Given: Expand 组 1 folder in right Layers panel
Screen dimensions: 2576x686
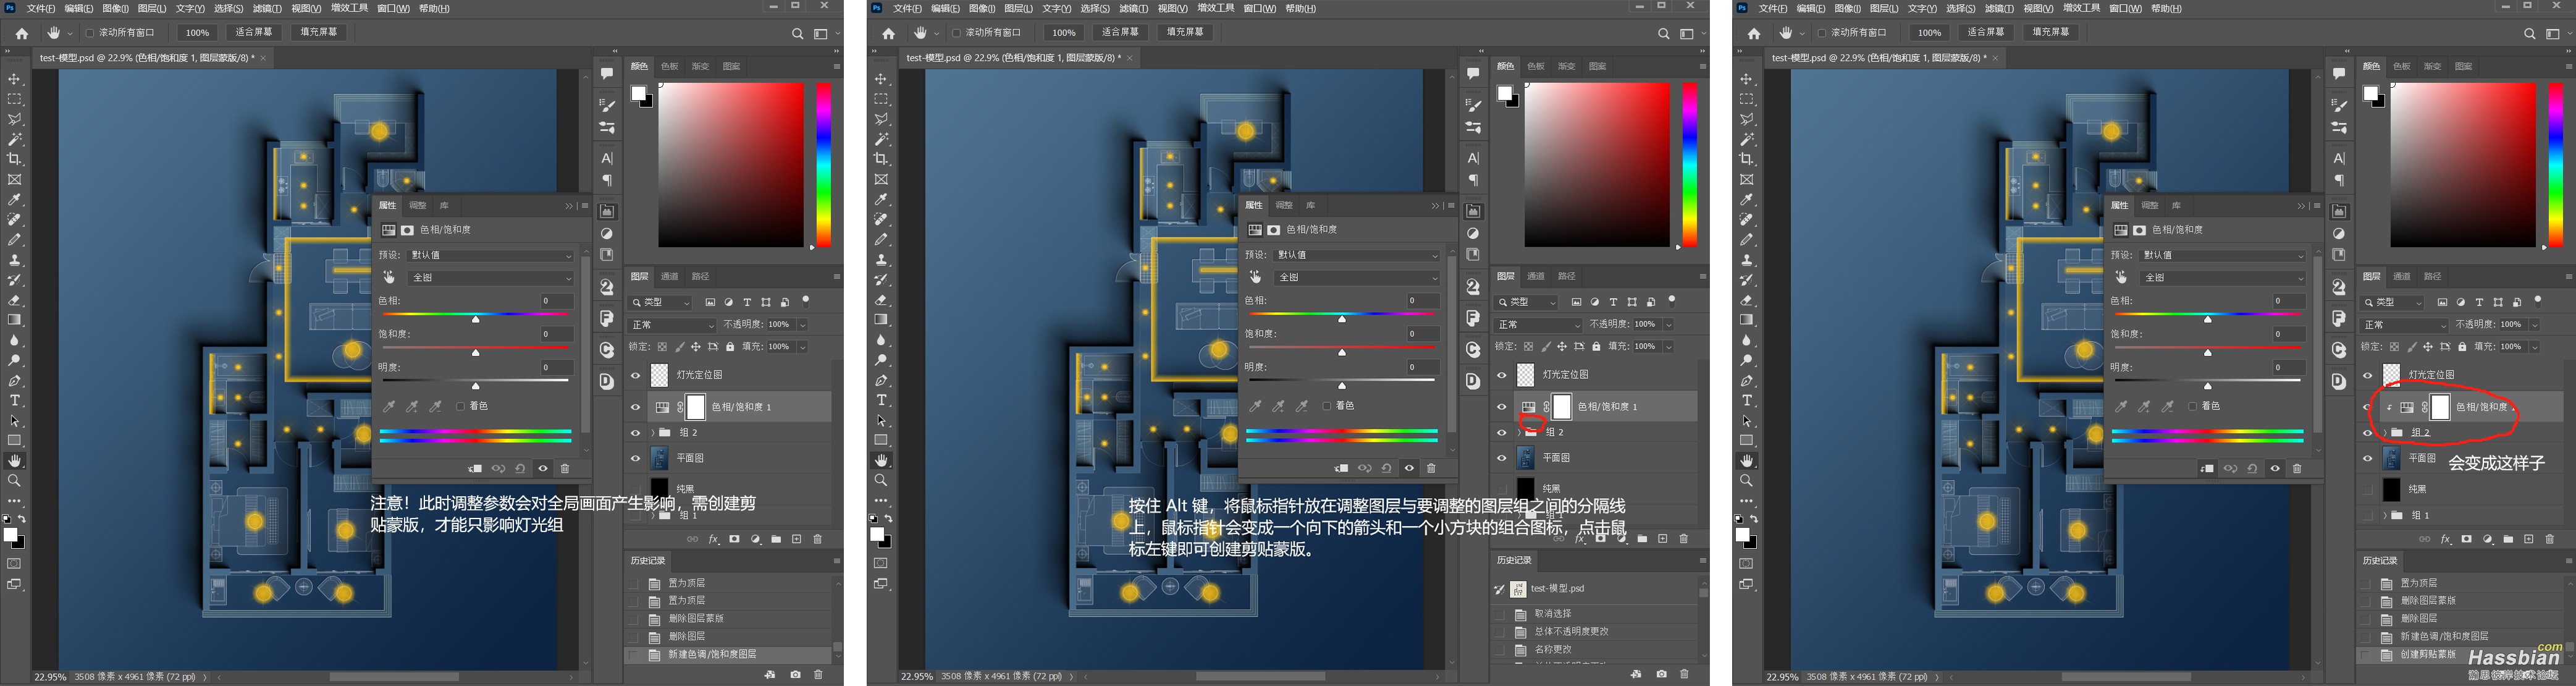Looking at the screenshot, I should [x=2385, y=515].
